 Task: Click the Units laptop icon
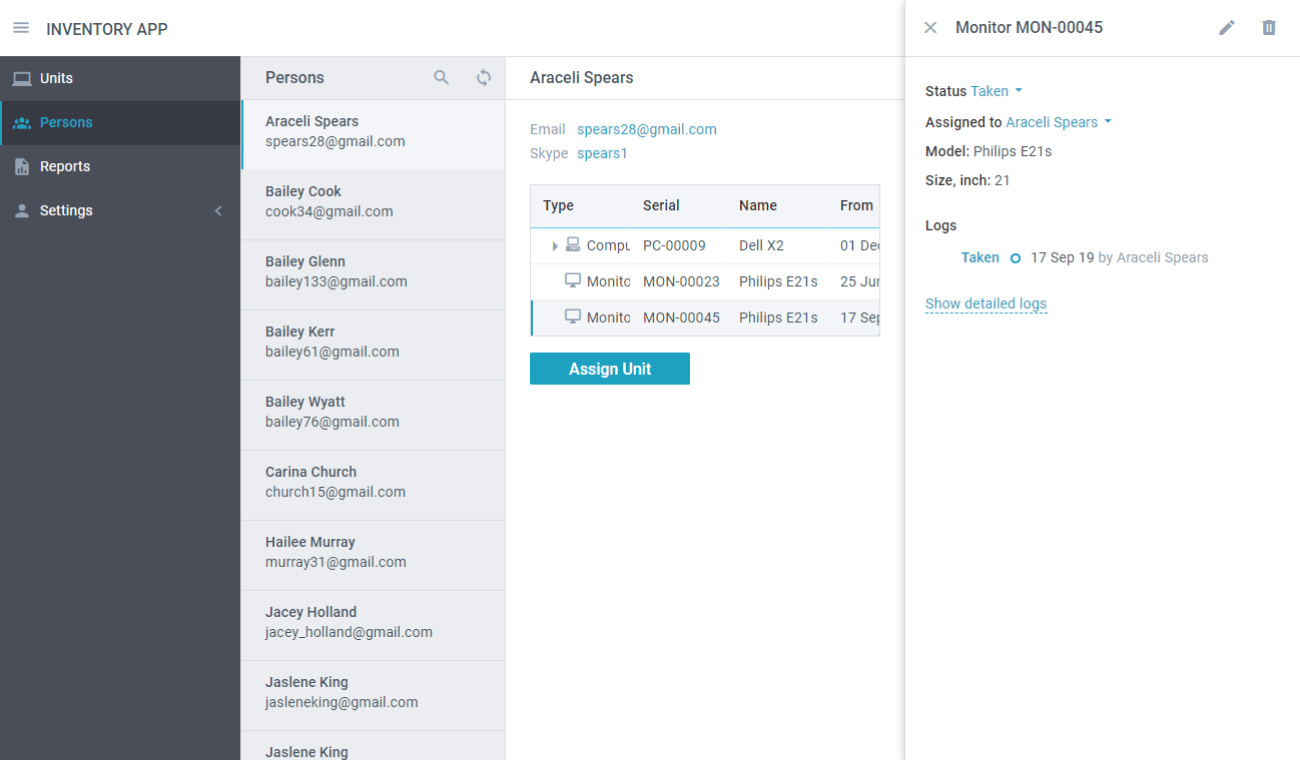pos(22,78)
